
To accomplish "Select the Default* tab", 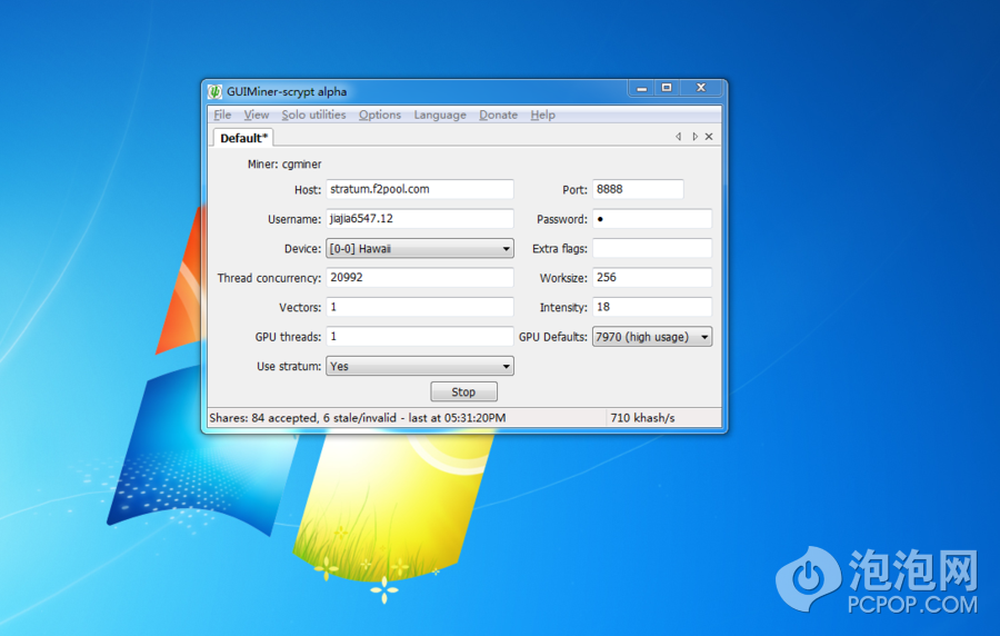I will click(244, 138).
